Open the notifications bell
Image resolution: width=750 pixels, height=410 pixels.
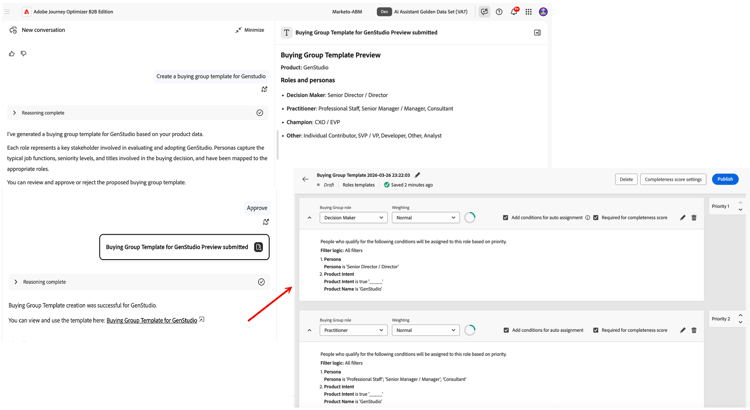click(514, 11)
